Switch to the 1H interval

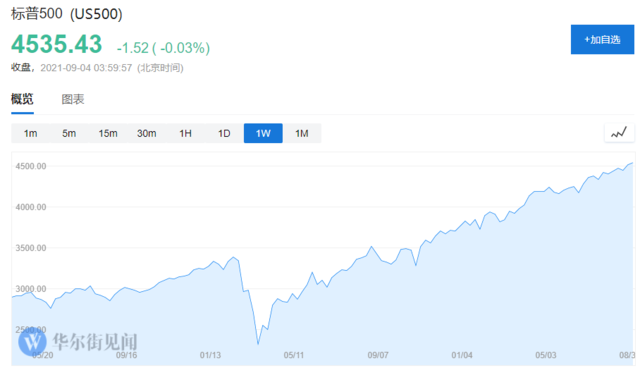[x=185, y=133]
